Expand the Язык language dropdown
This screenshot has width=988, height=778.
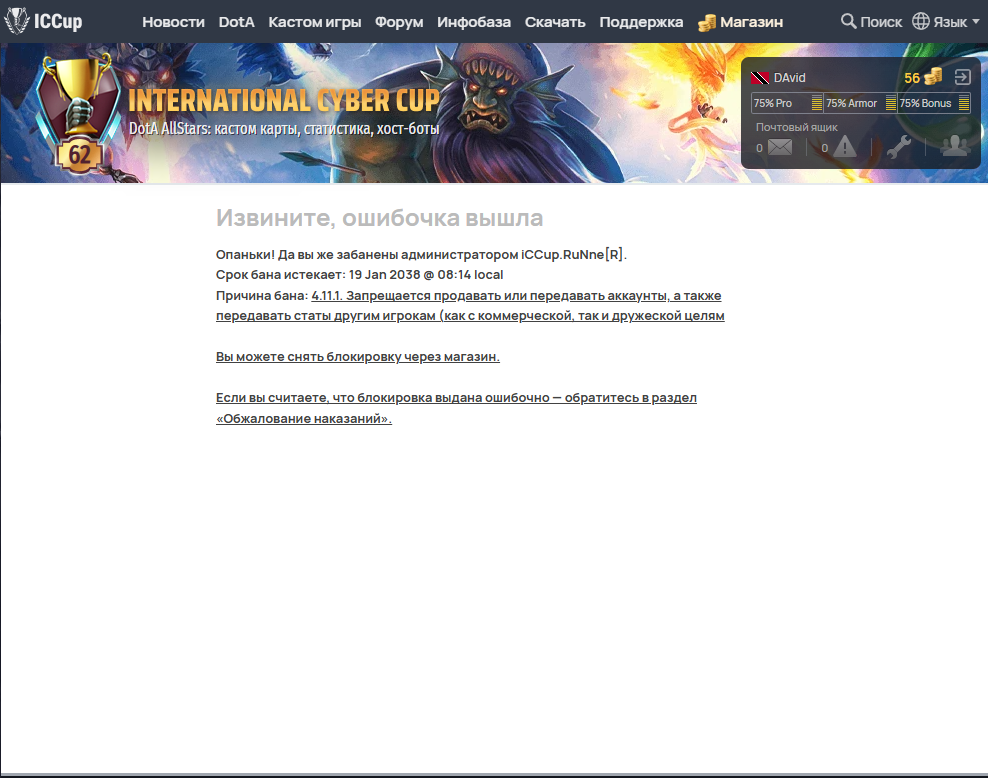tap(946, 22)
